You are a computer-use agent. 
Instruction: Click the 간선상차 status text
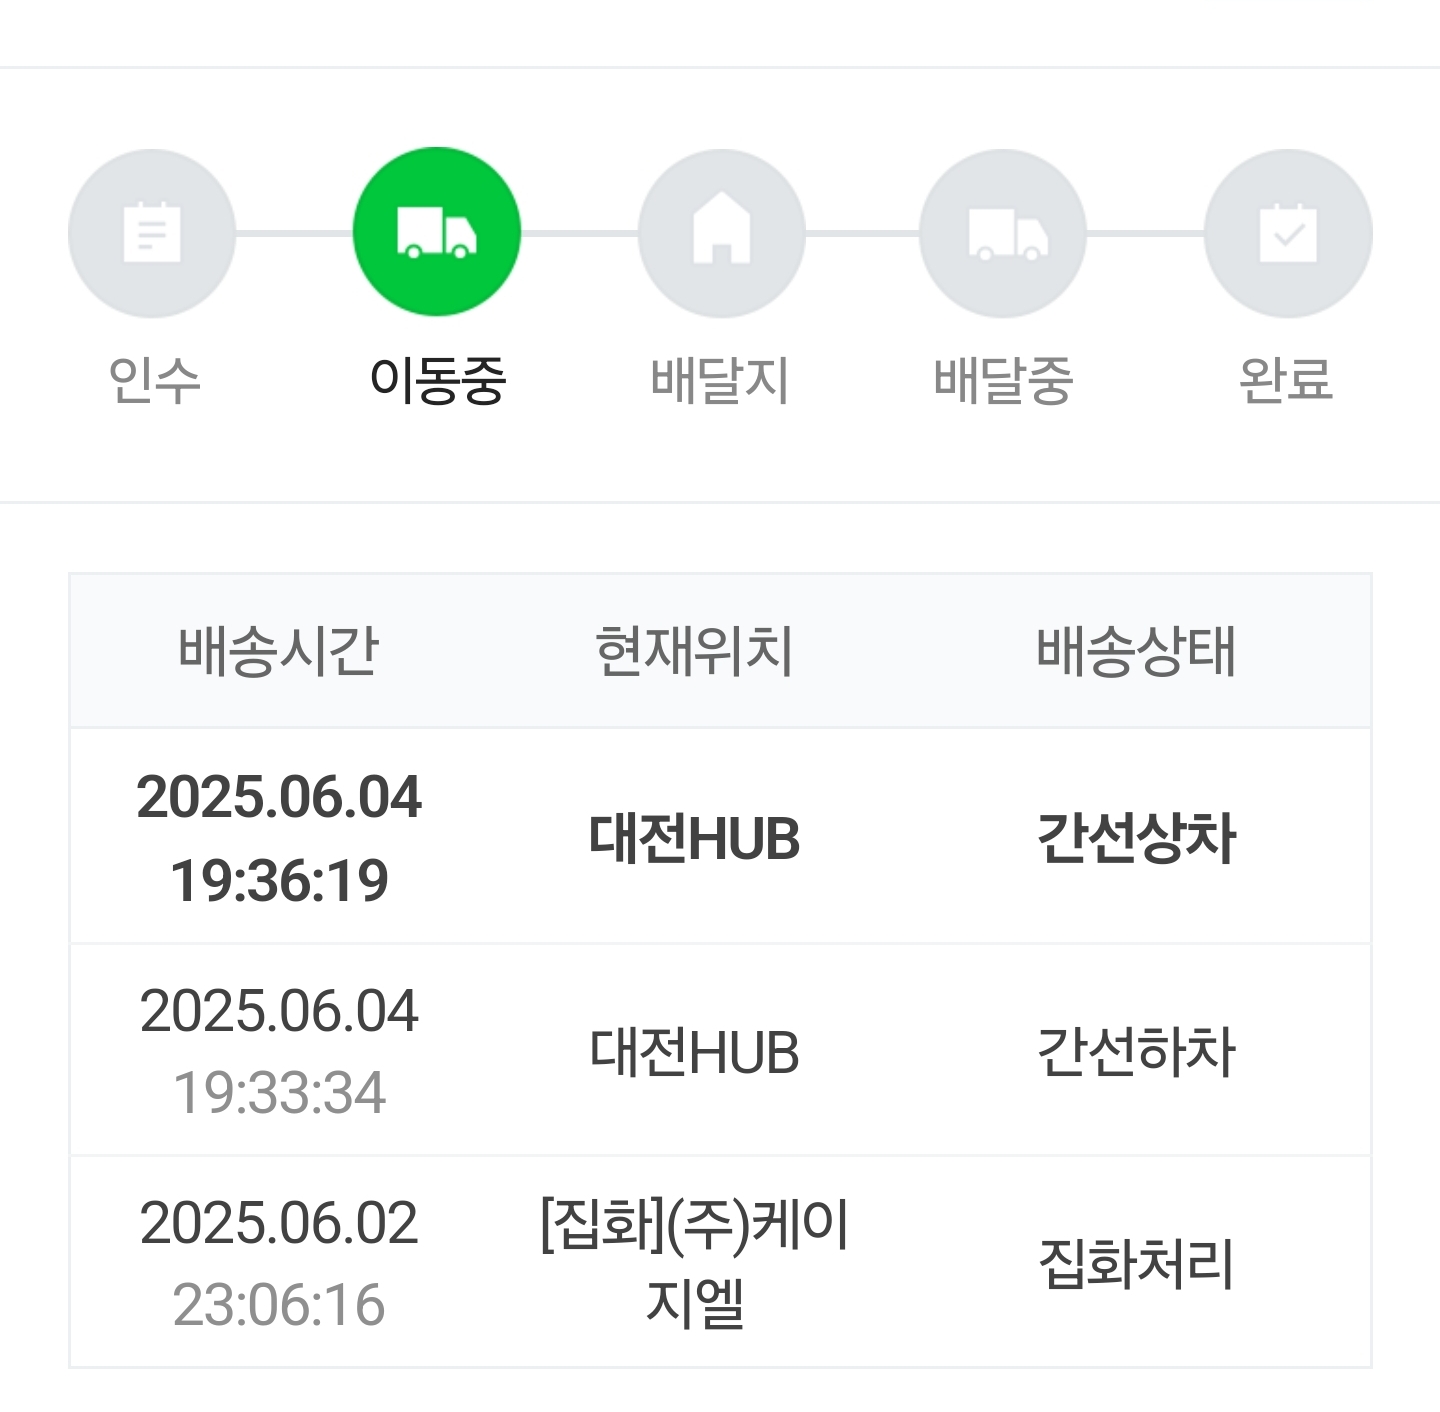pyautogui.click(x=1136, y=838)
